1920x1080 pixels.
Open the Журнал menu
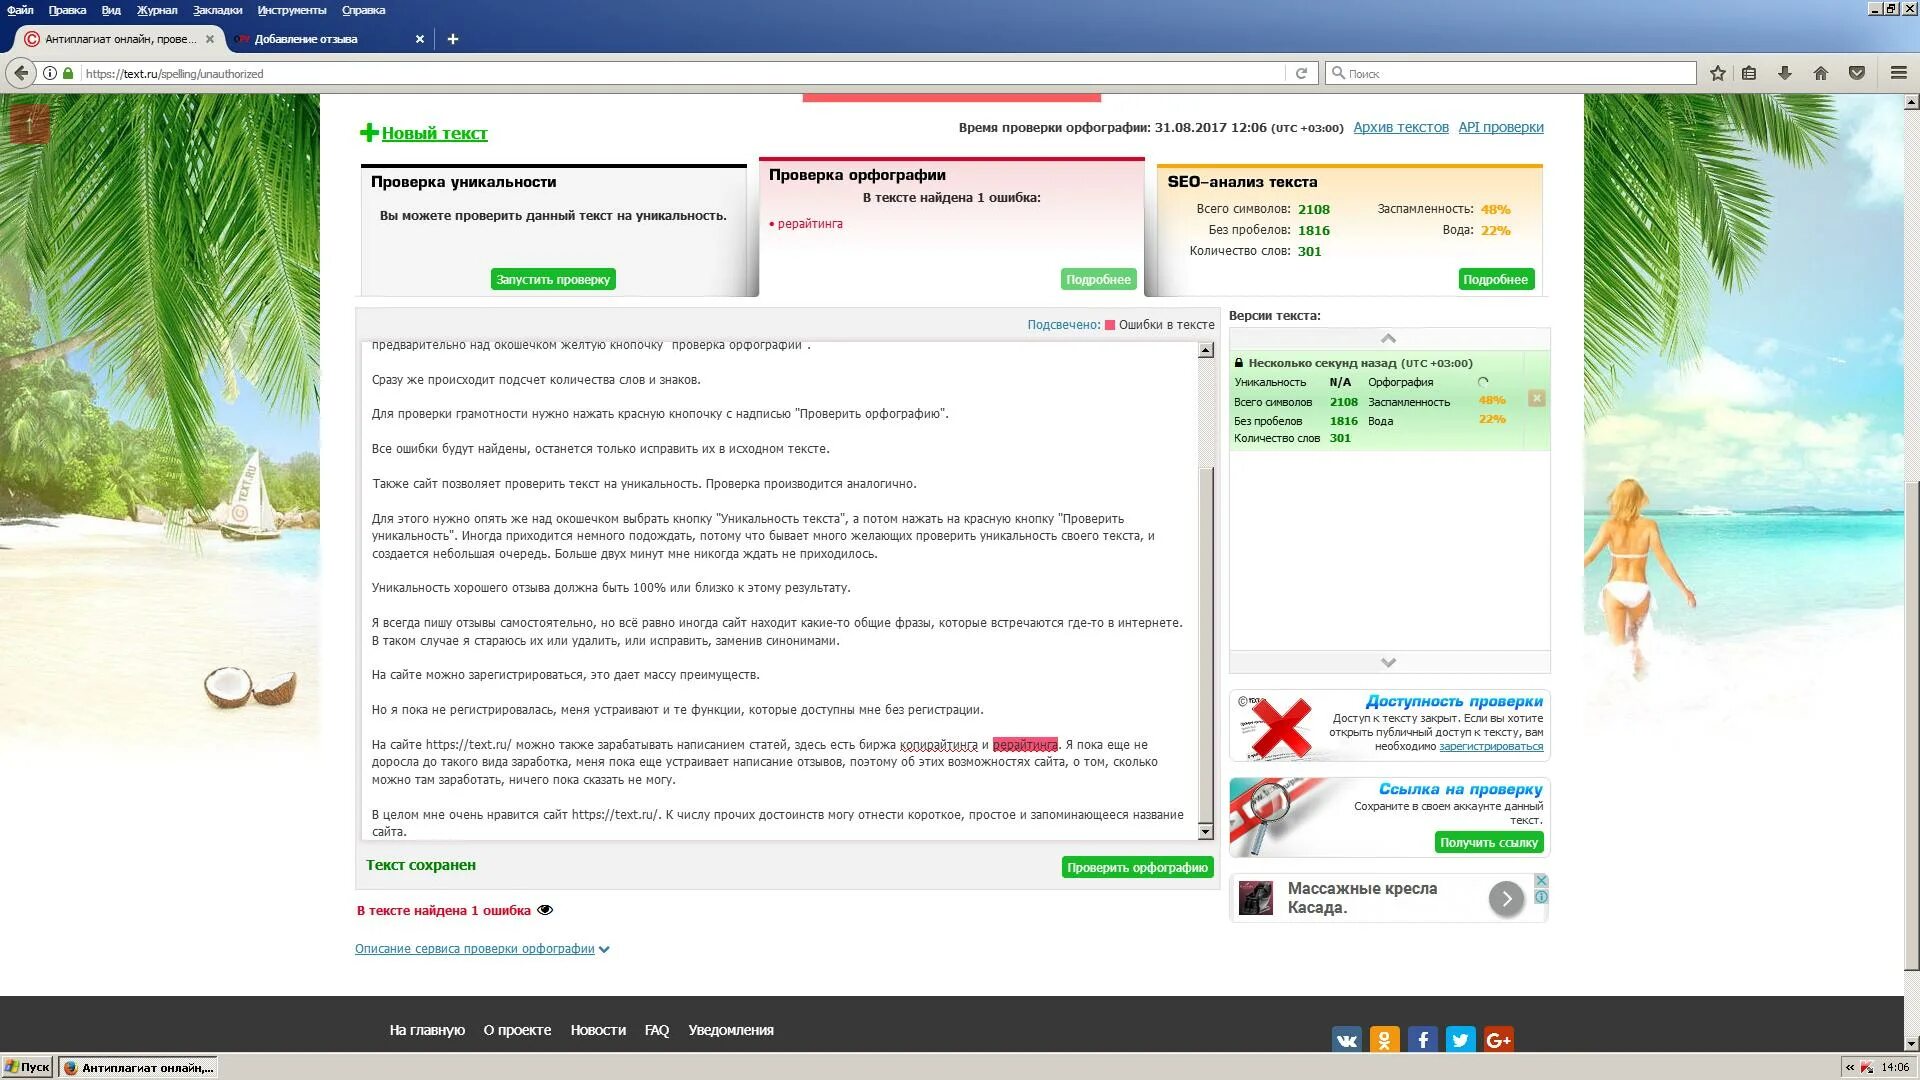157,10
